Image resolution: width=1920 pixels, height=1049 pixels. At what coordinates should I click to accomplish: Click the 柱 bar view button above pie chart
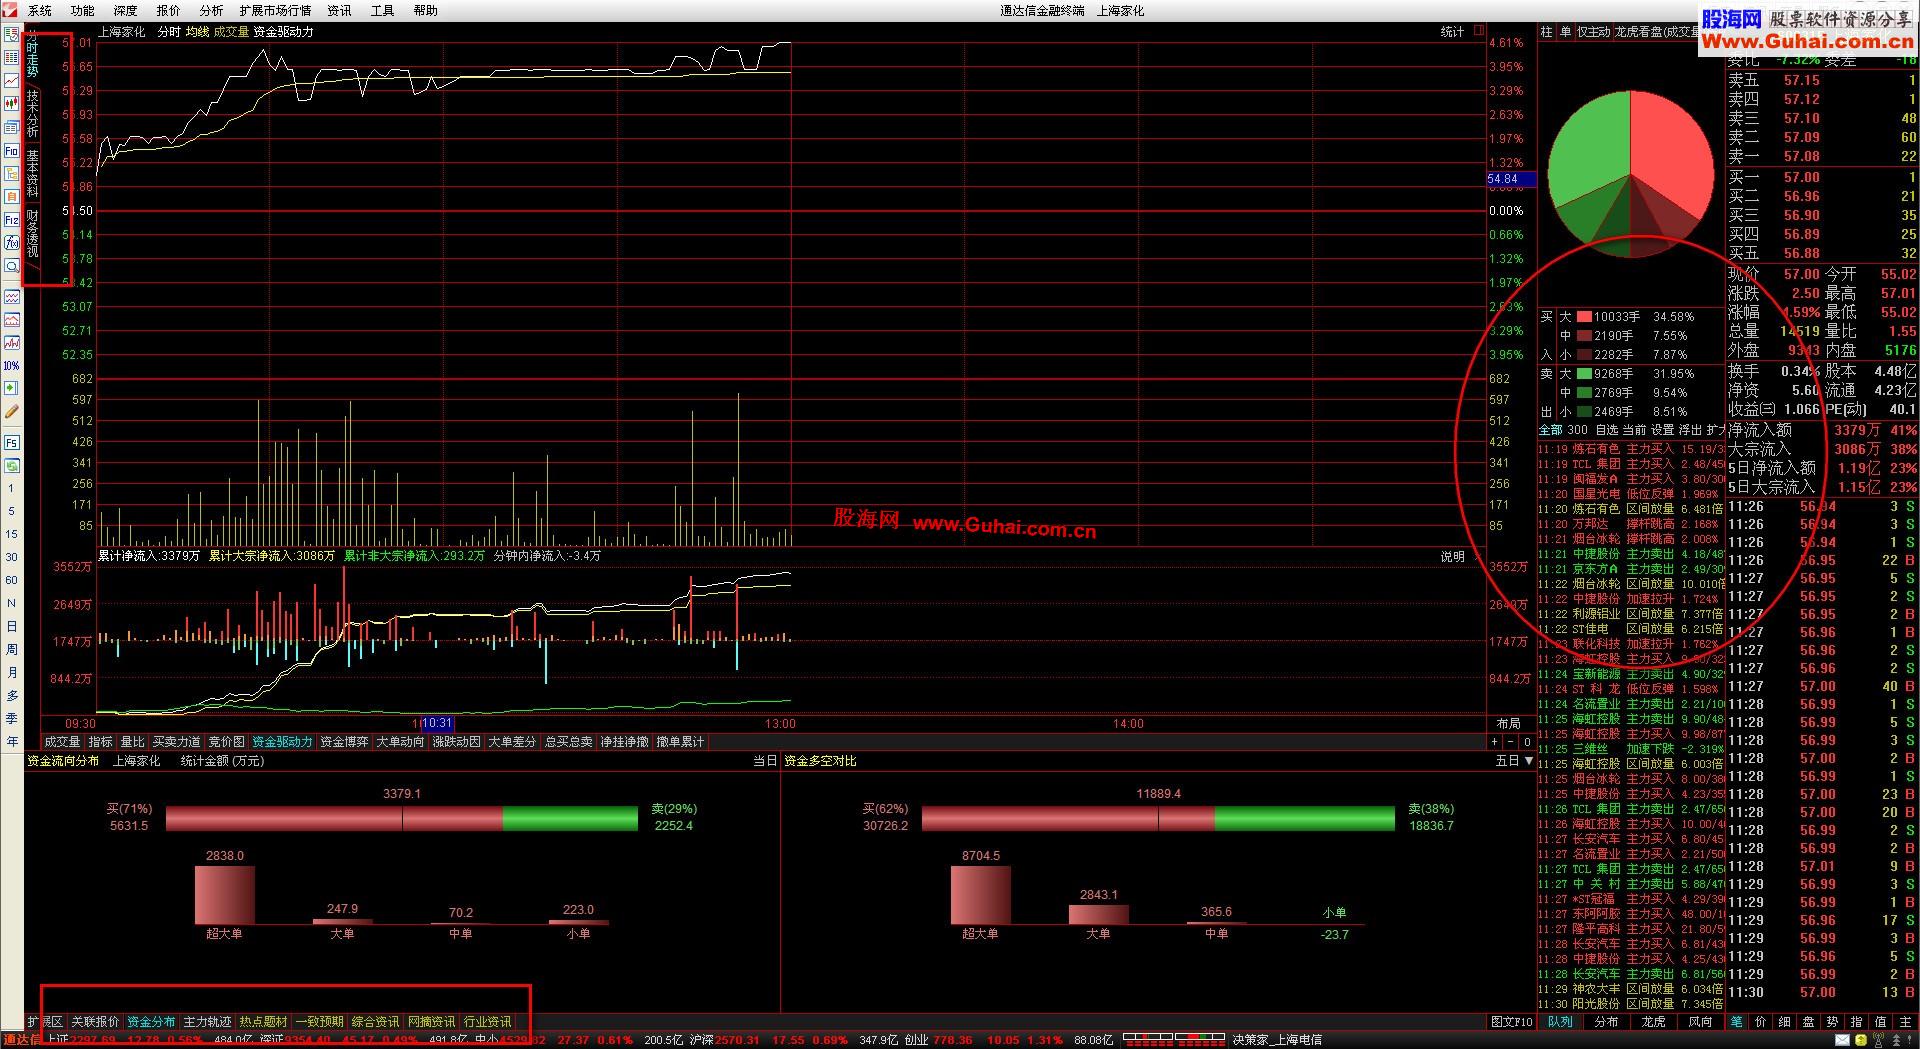tap(1547, 32)
